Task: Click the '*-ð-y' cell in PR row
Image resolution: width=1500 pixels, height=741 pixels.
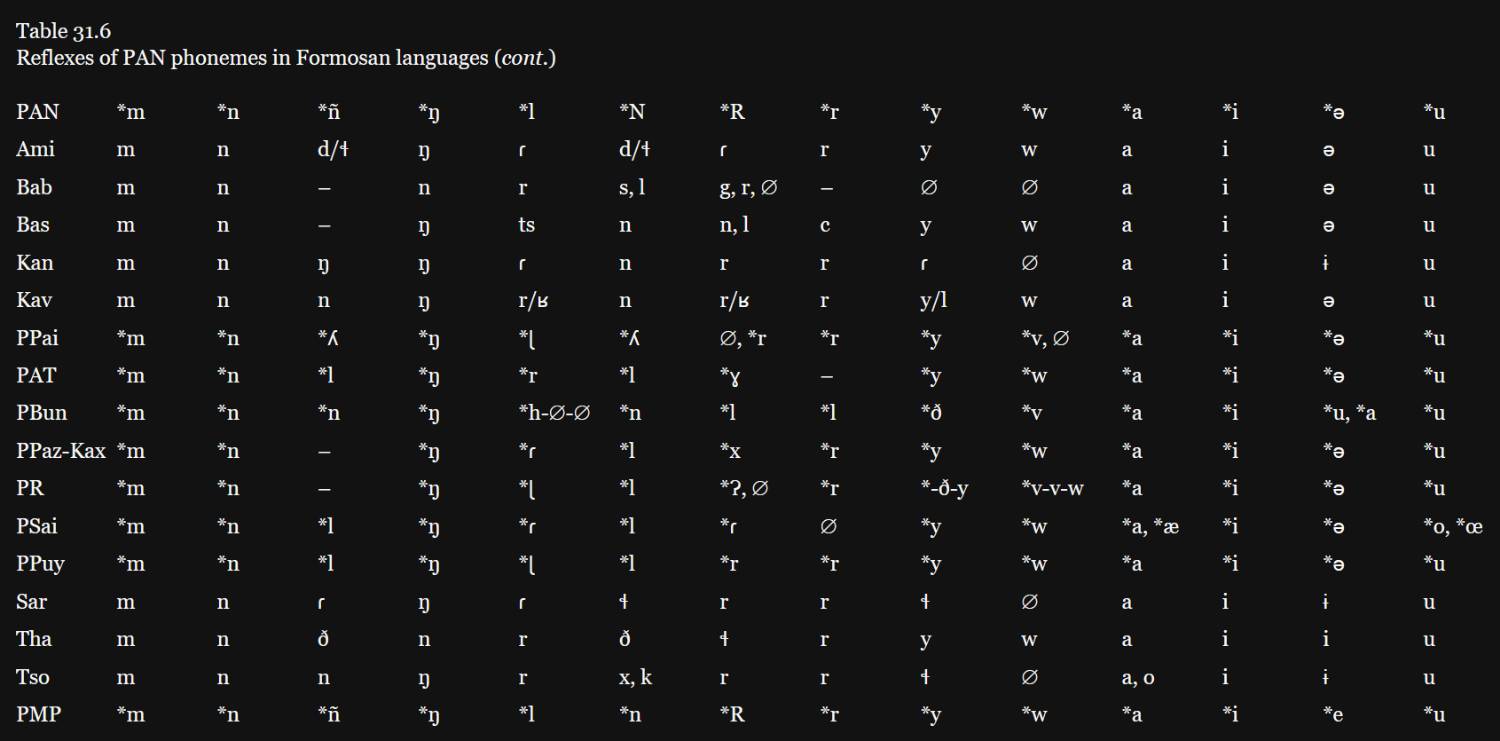Action: click(944, 489)
